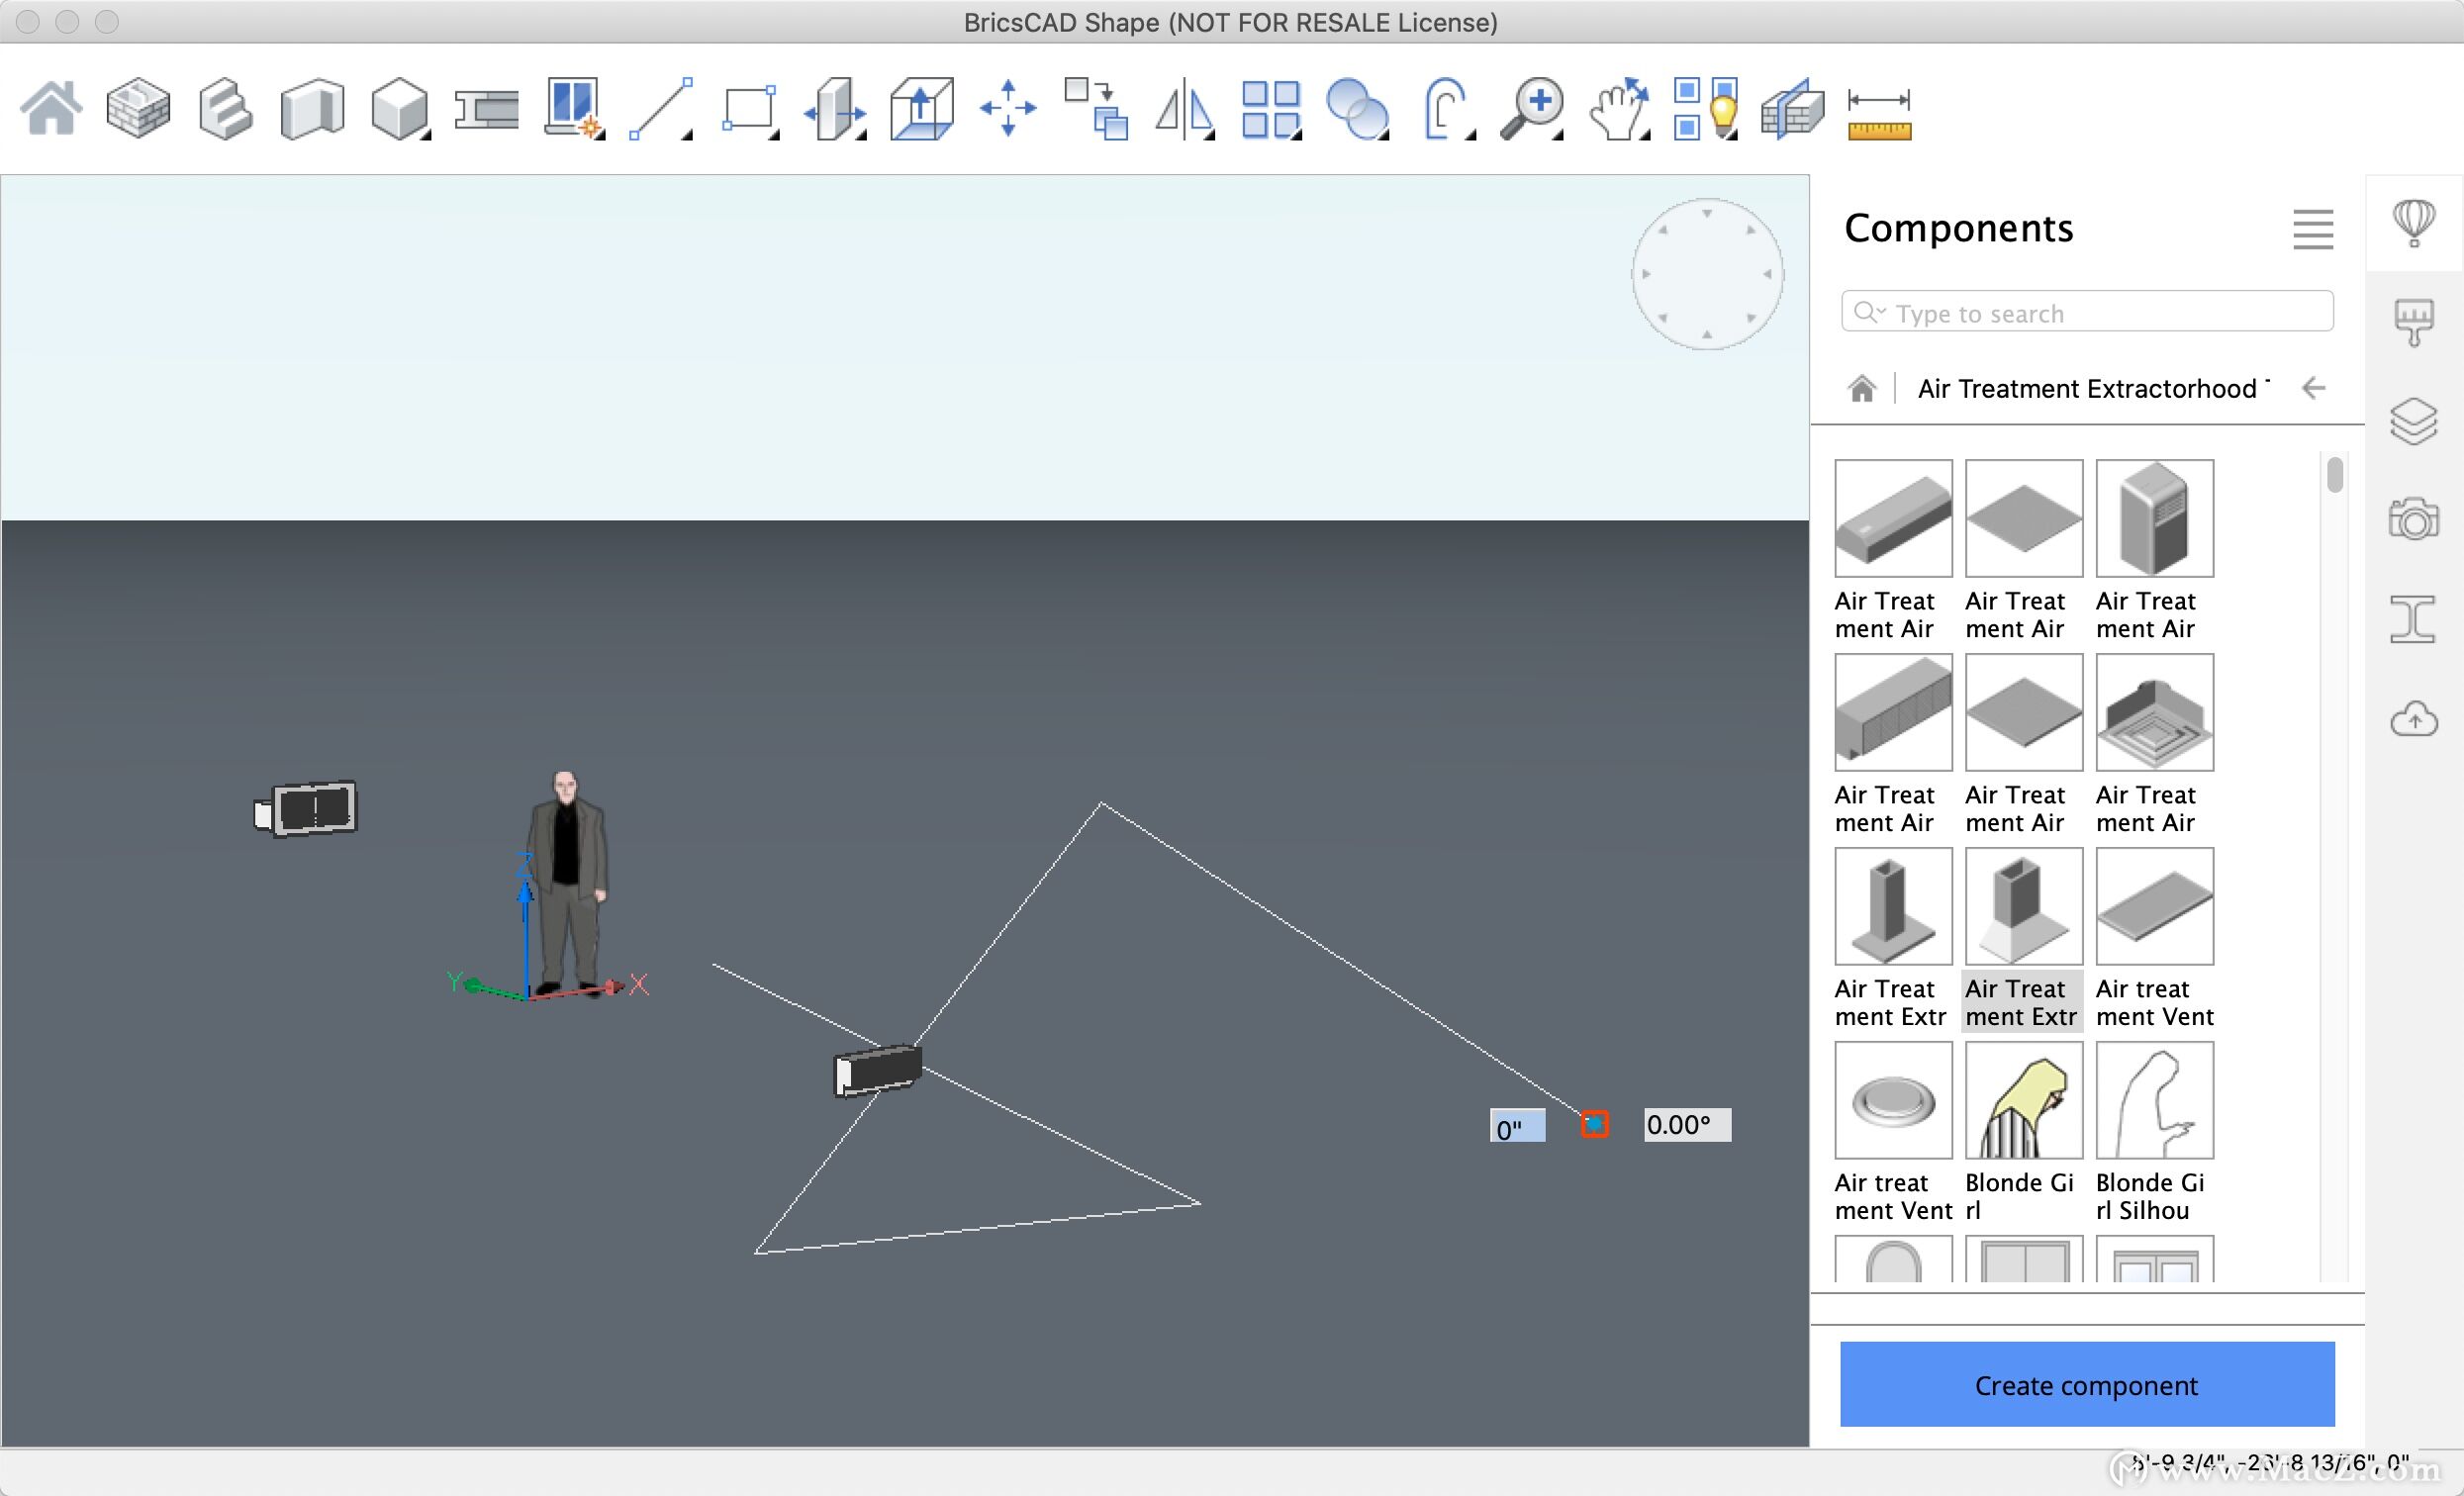Open the Components panel hamburger menu

2312,229
